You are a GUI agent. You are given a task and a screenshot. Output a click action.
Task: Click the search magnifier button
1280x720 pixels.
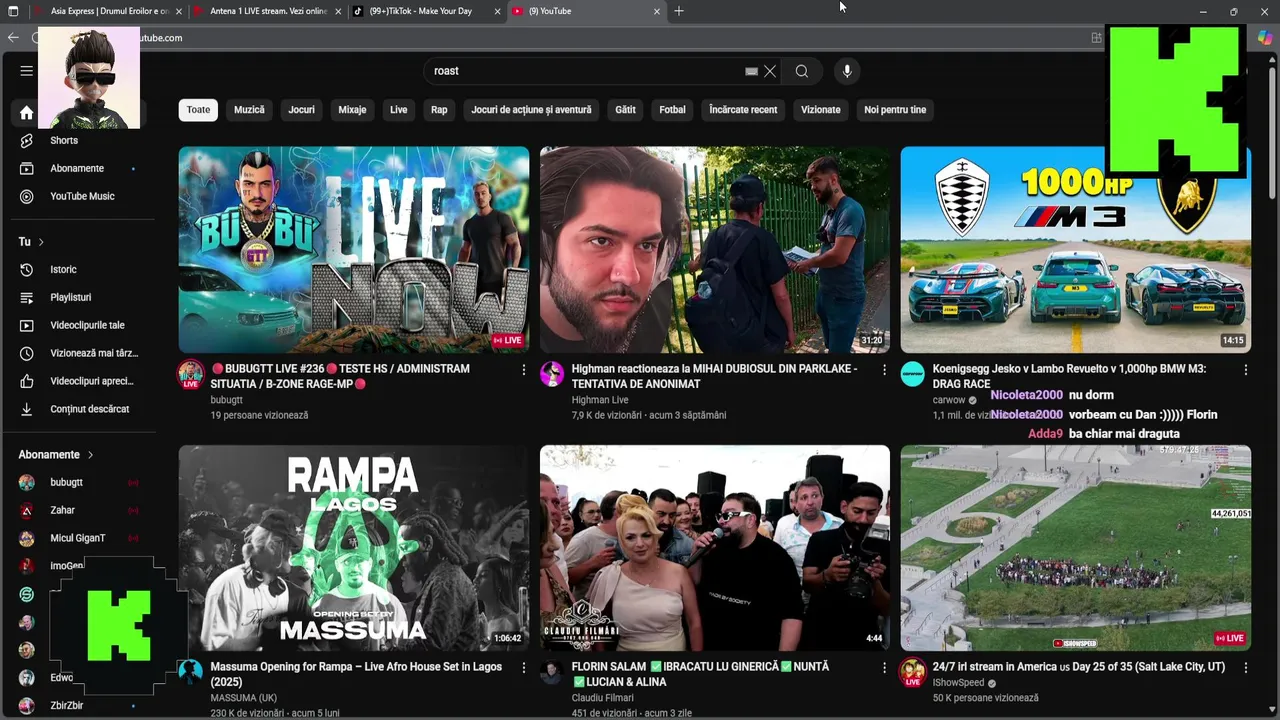(802, 71)
